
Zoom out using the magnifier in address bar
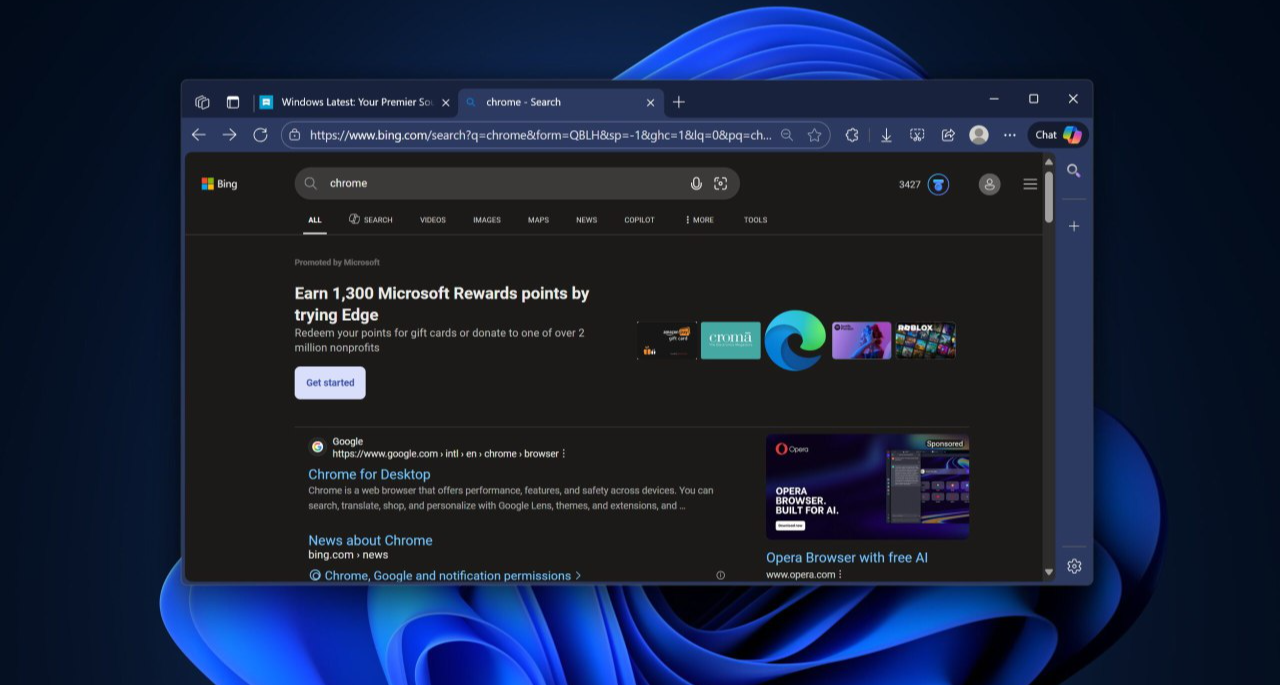(787, 134)
